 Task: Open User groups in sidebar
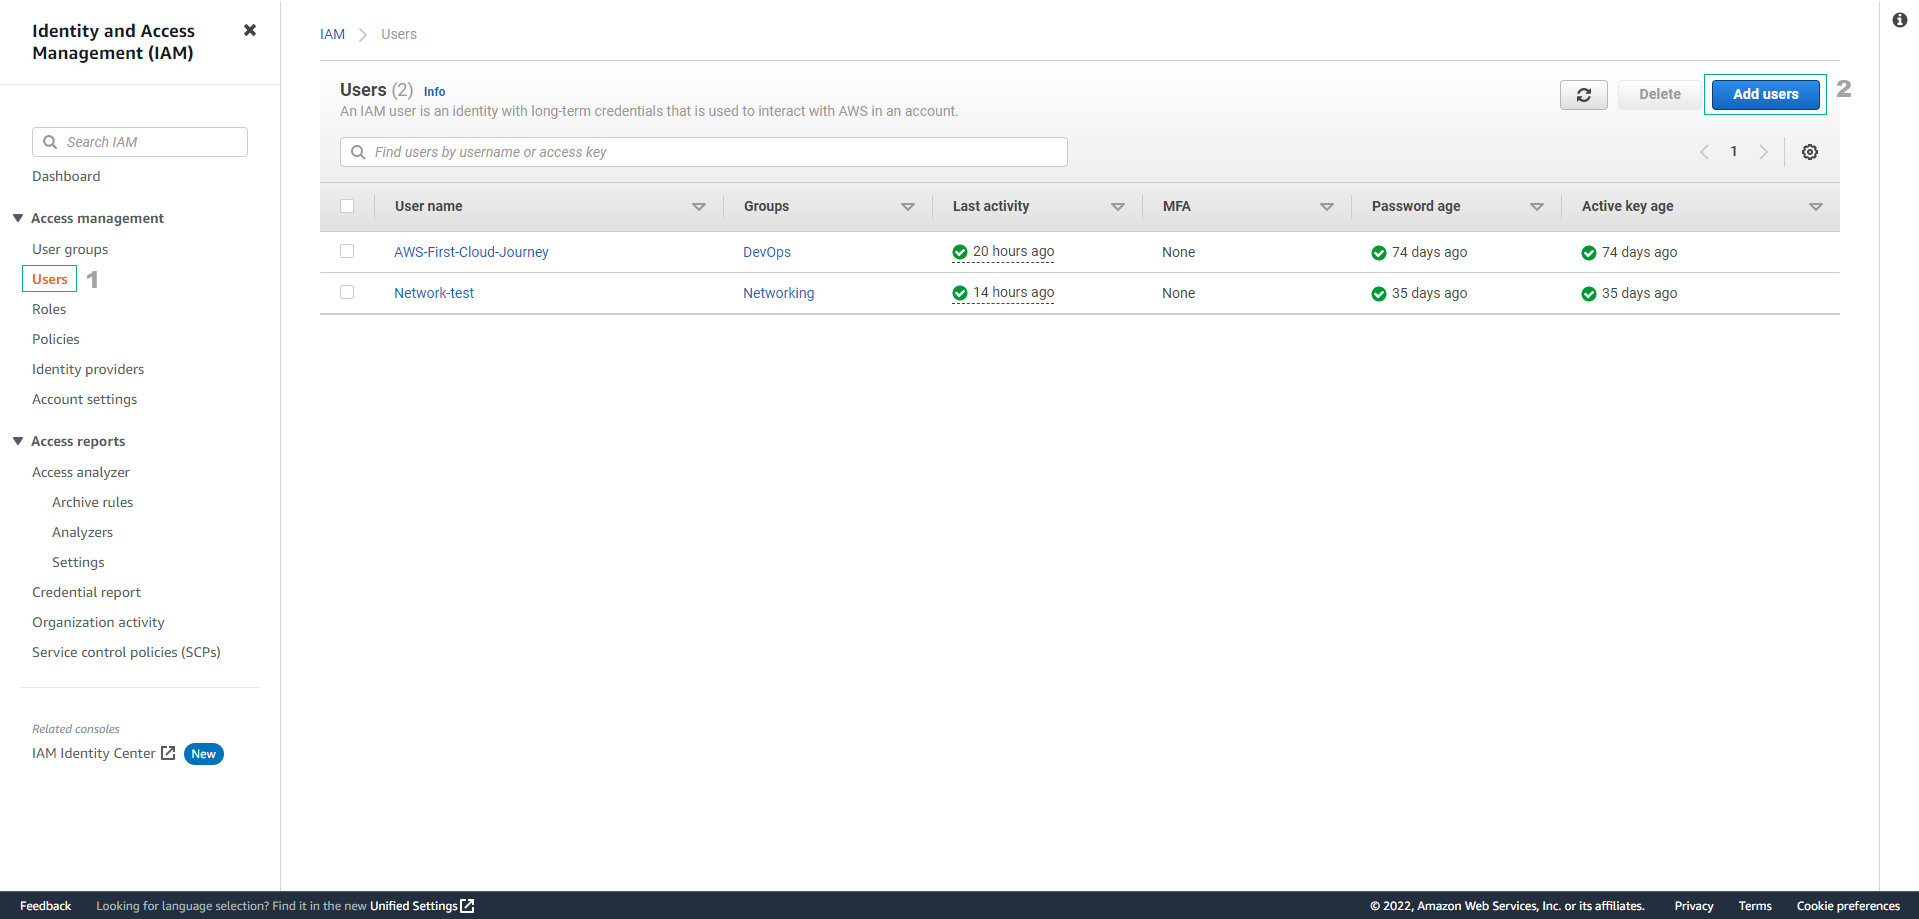coord(70,249)
